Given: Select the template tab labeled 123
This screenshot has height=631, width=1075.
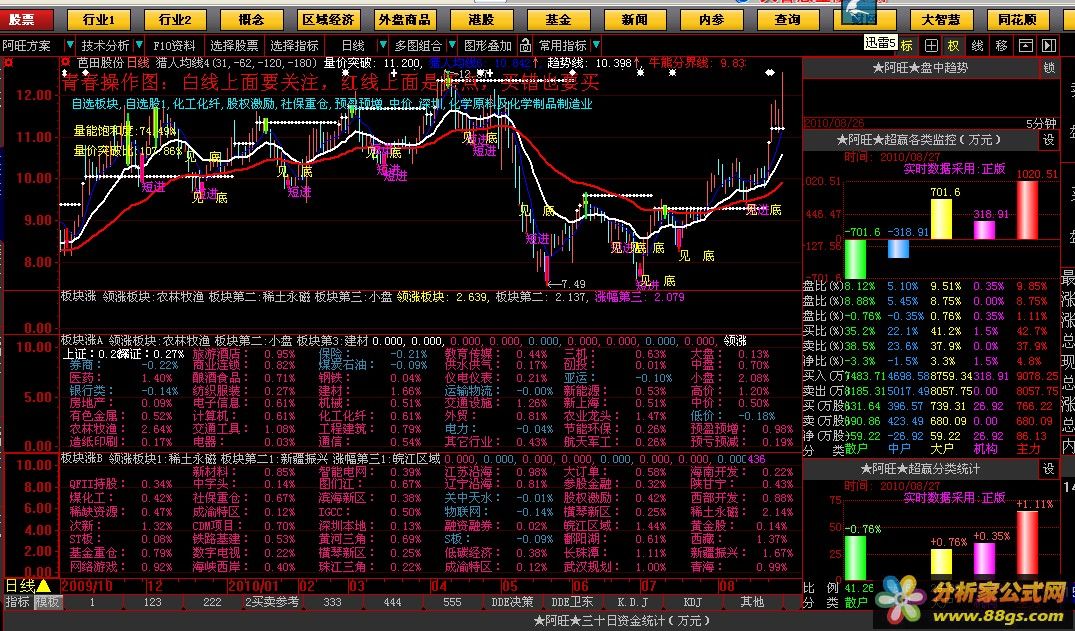Looking at the screenshot, I should 152,602.
